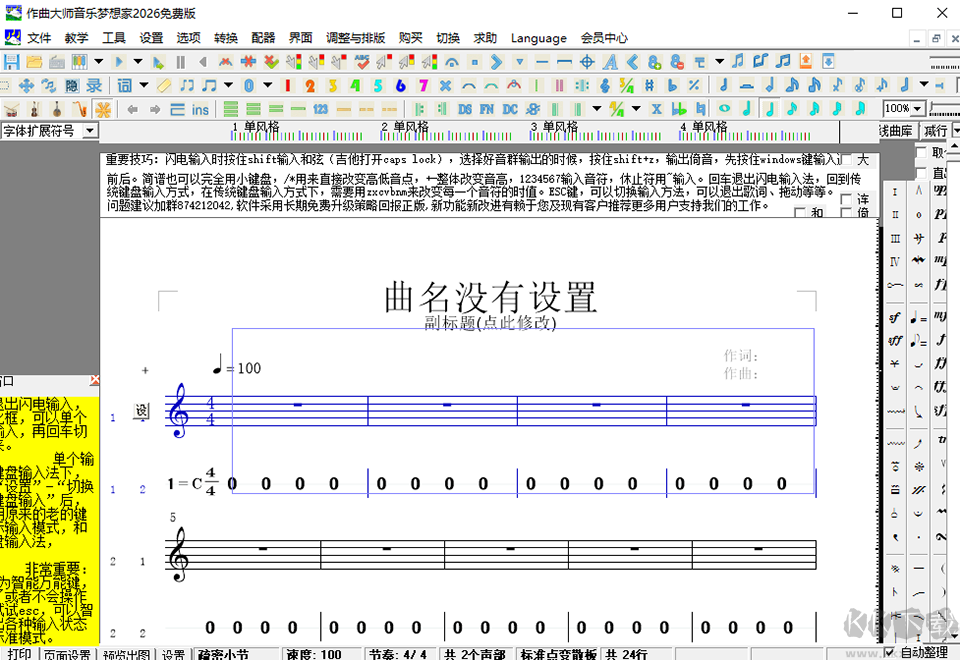Click the 123 numbering icon
Screen dimensions: 960x660
(321, 110)
